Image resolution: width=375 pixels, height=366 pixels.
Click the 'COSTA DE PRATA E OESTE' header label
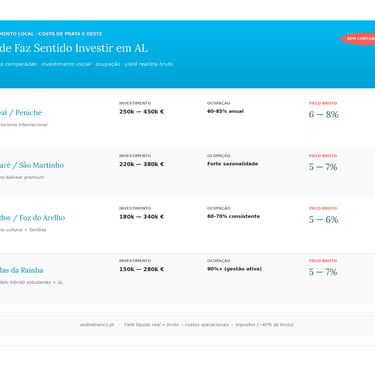(x=70, y=34)
